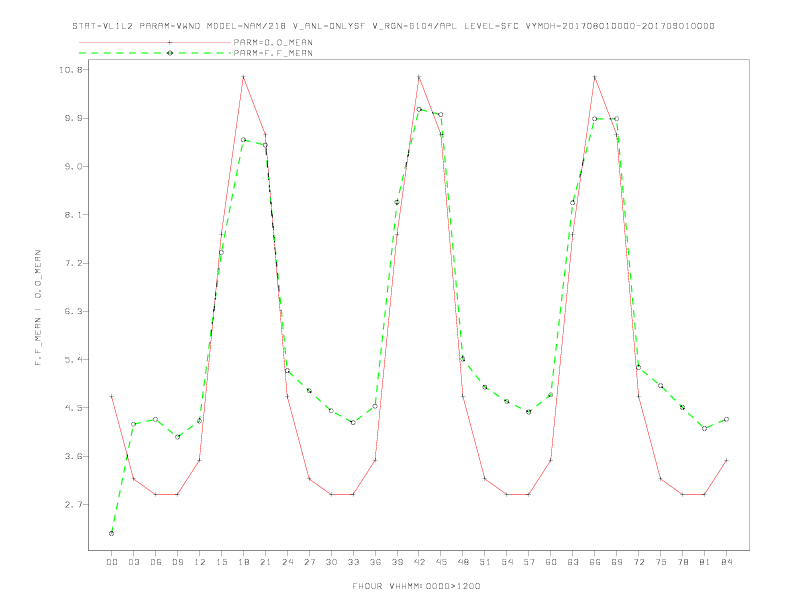Click the 36 forecast hour x-axis label
The width and height of the screenshot is (792, 612).
(375, 562)
